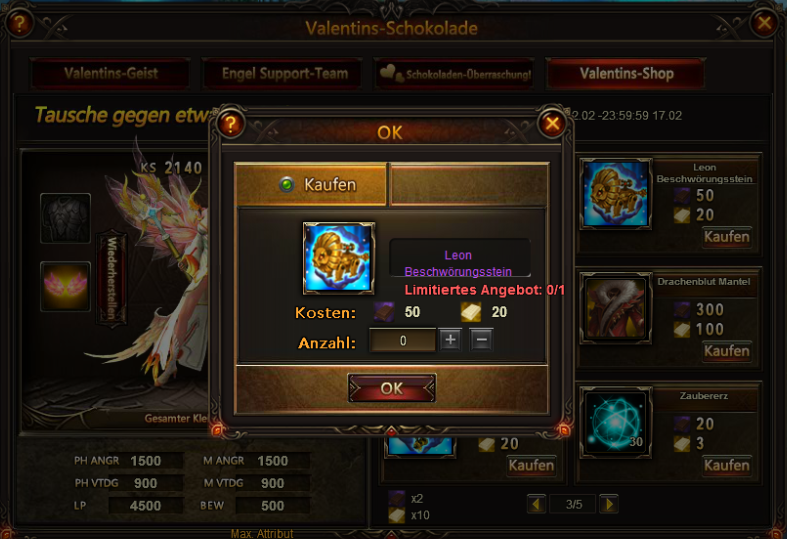Screen dimensions: 787x539
Task: Go to previous shop page arrow
Action: [x=537, y=504]
